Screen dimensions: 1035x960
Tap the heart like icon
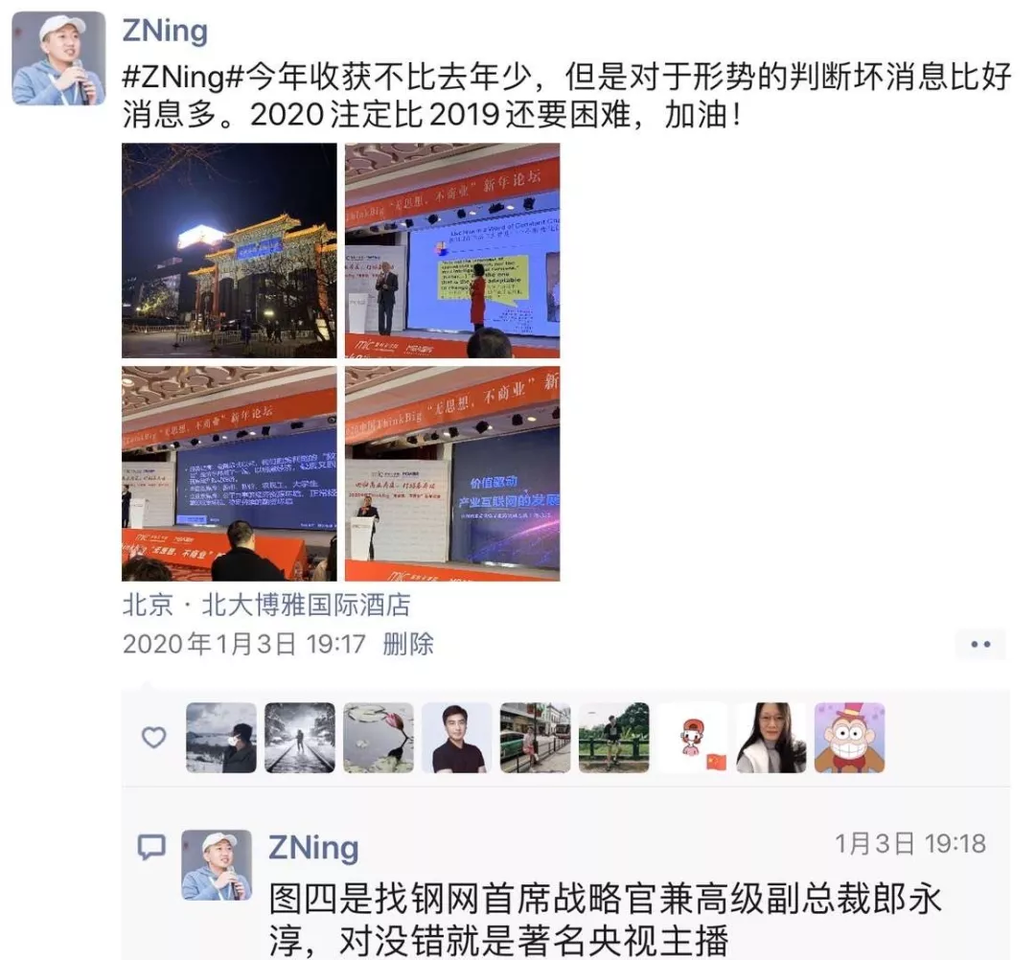coord(154,737)
